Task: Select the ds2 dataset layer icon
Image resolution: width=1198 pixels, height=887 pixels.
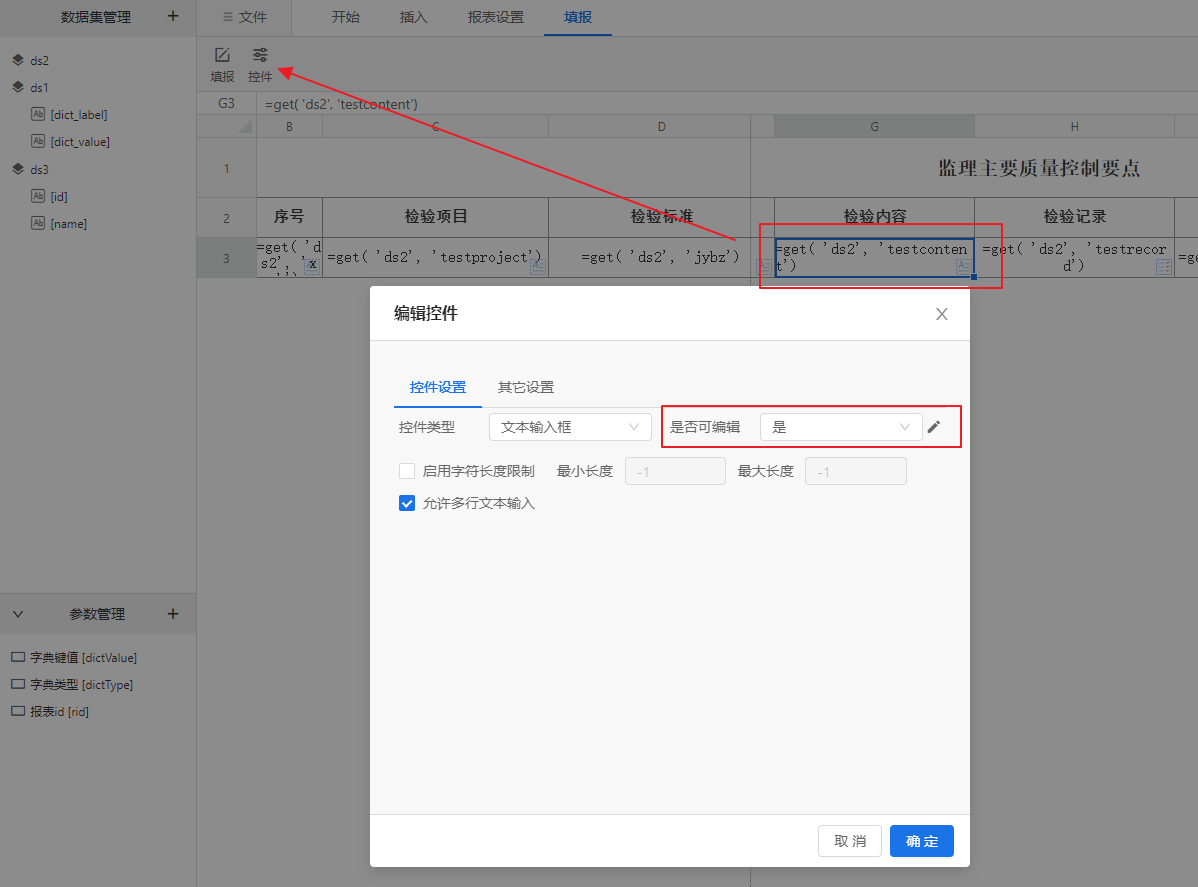Action: click(x=18, y=60)
